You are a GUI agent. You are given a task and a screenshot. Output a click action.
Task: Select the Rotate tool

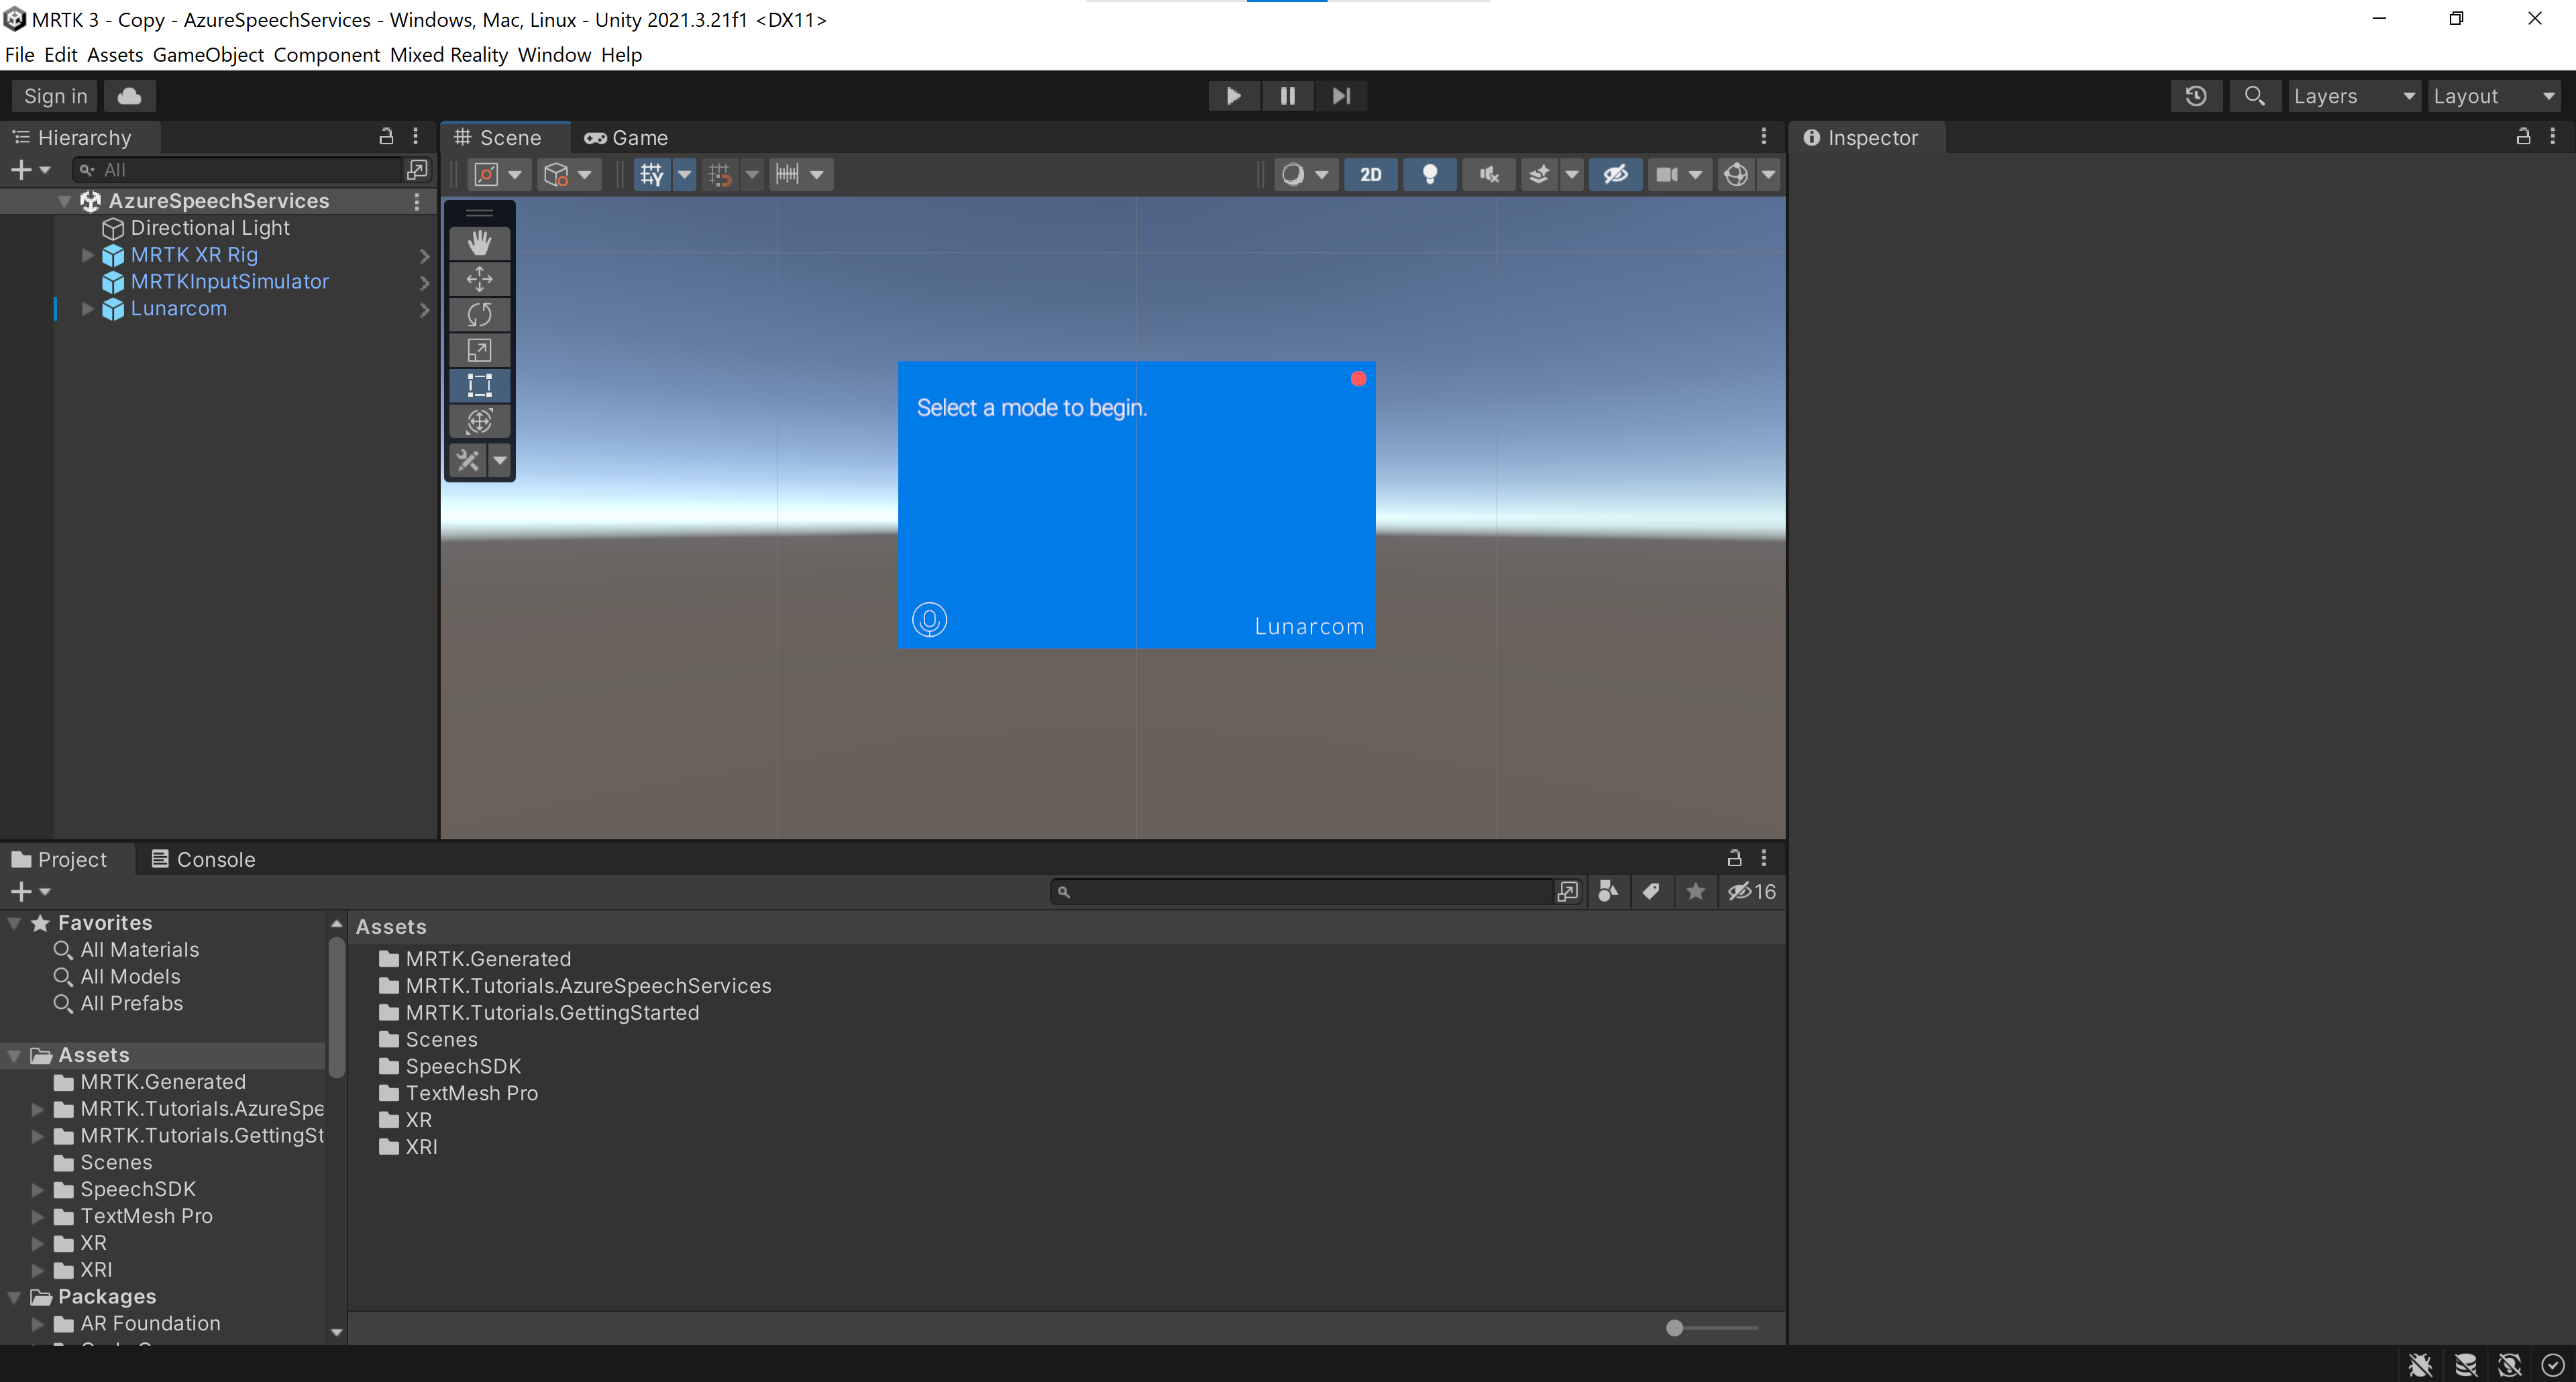pos(480,314)
